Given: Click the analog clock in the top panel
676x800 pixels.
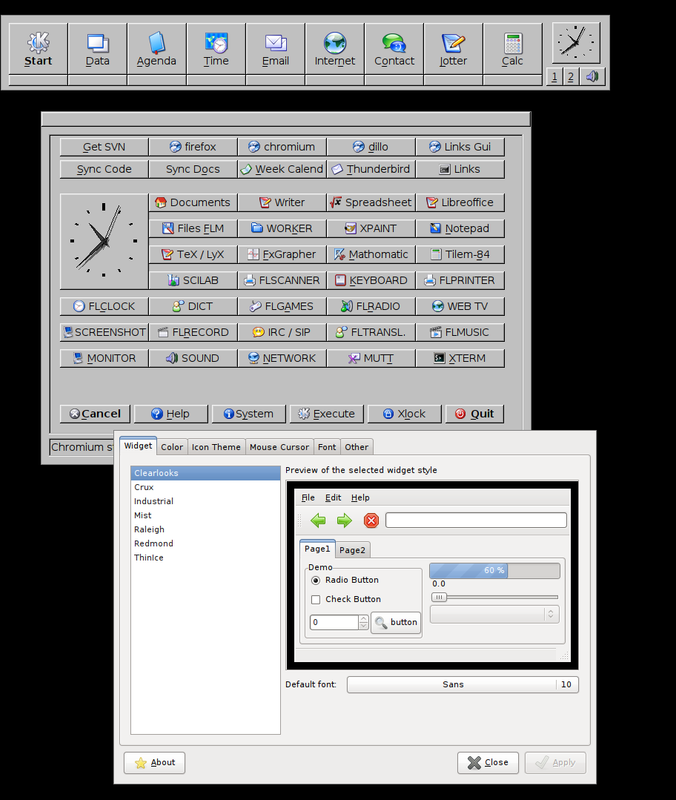Looking at the screenshot, I should coord(576,43).
